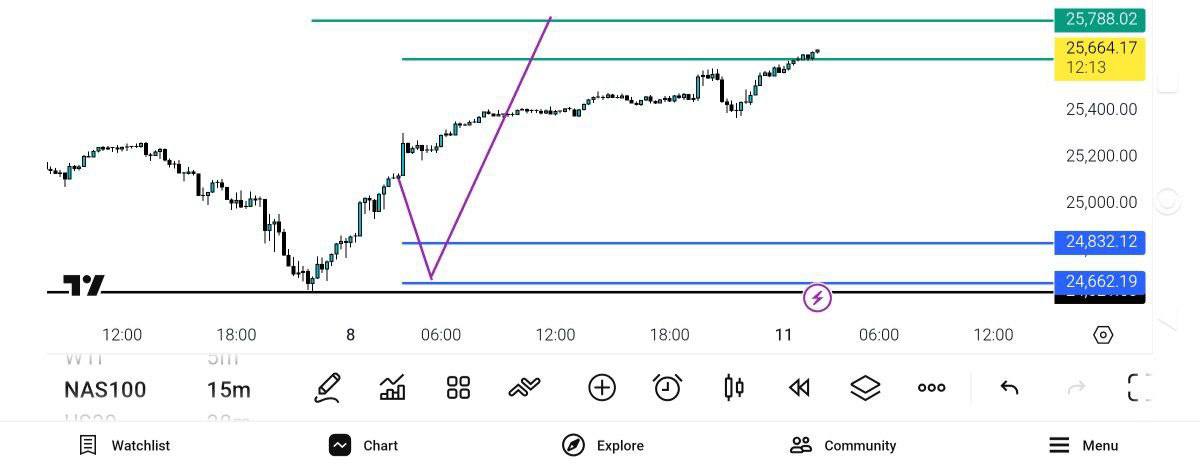
Task: Open the 15m timeframe selector
Action: [x=229, y=390]
